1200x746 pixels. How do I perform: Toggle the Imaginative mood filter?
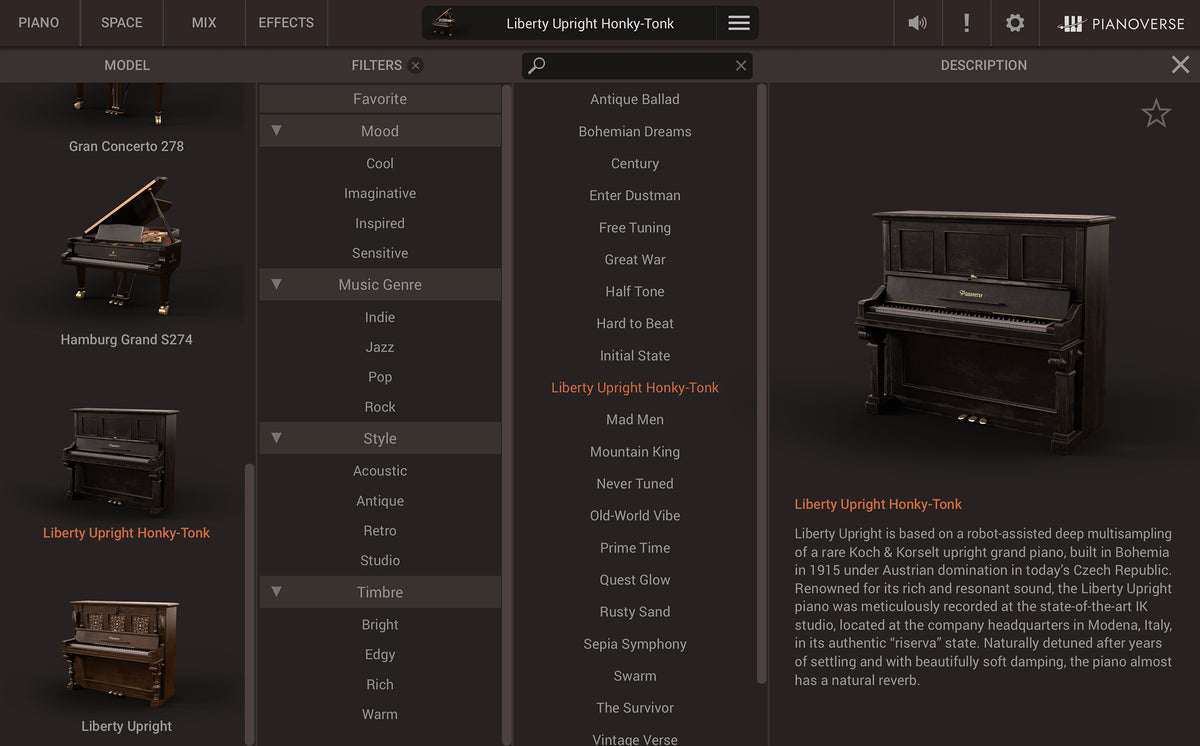click(380, 193)
